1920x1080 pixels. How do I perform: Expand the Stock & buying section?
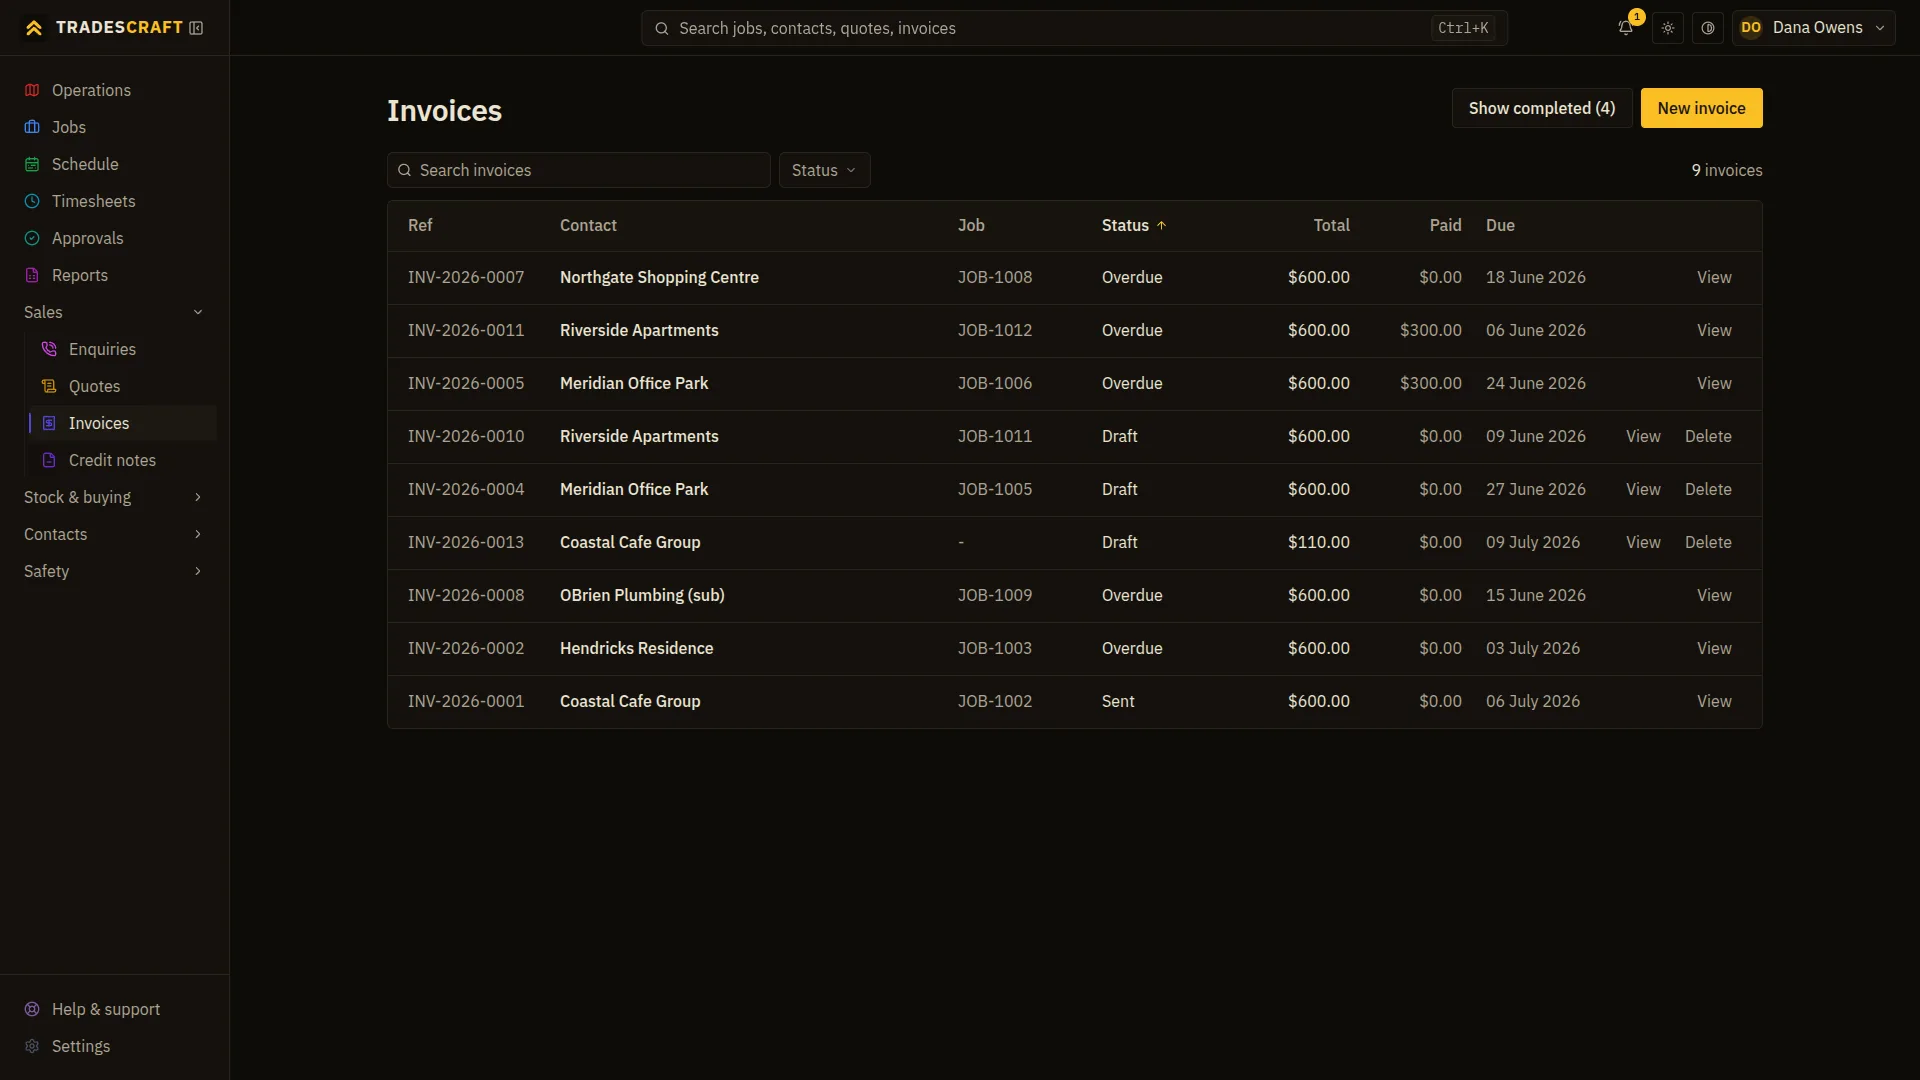(114, 497)
